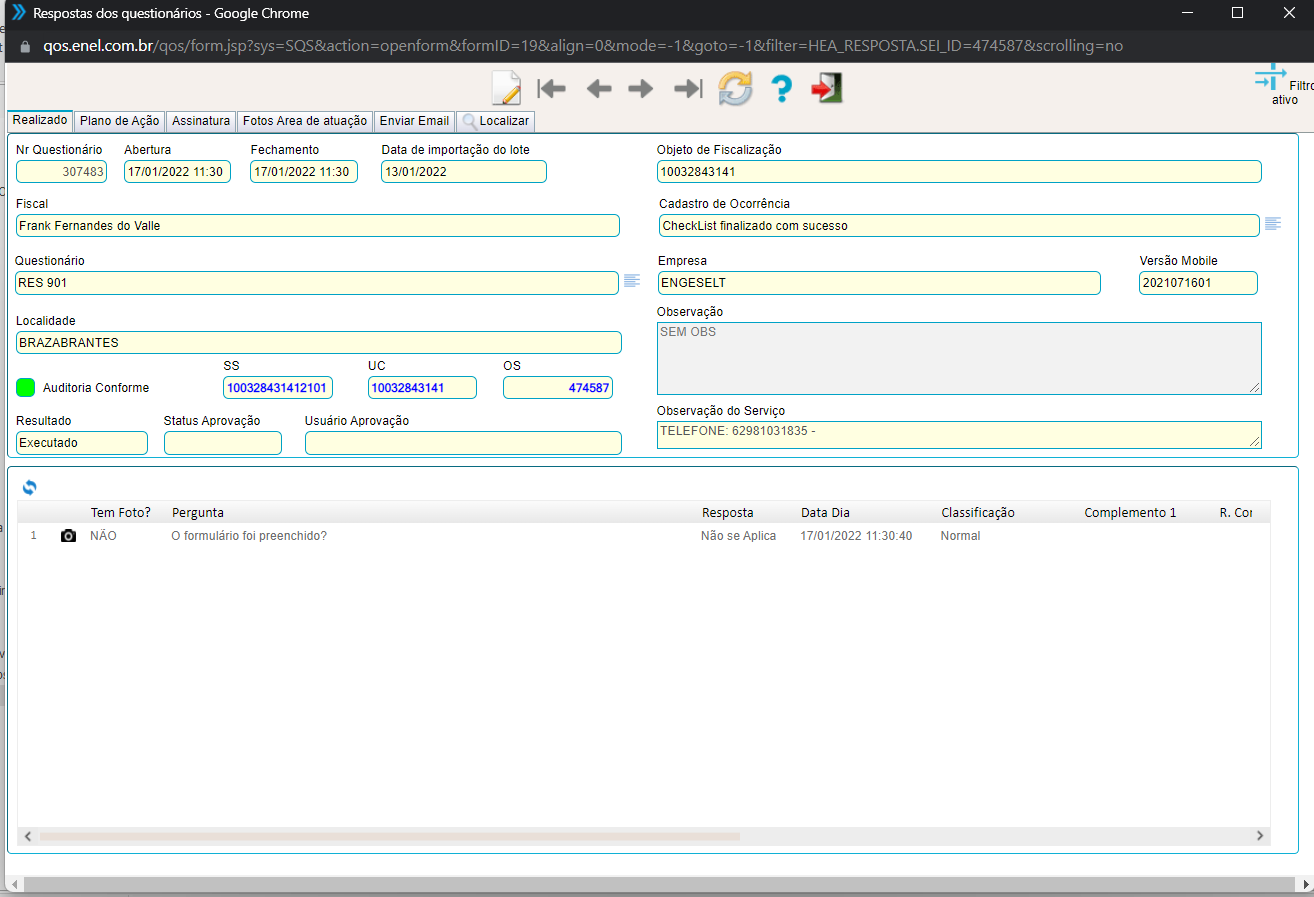This screenshot has width=1314, height=897.
Task: Open the Localizar search tab
Action: (x=495, y=121)
